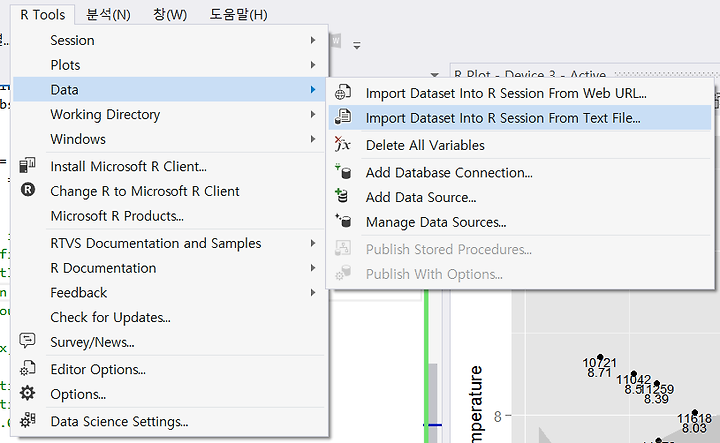Open the 창(W) menu
Screen dimensions: 720x443
pyautogui.click(x=170, y=15)
